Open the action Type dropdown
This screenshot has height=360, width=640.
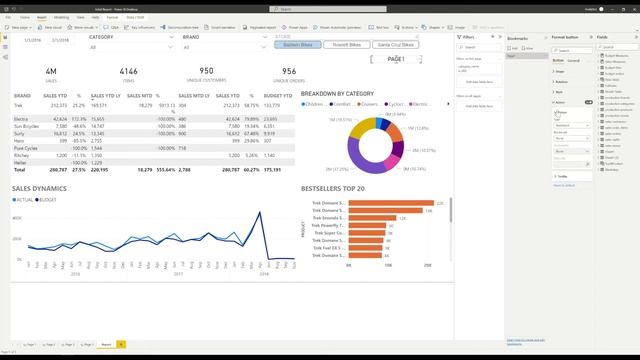click(x=572, y=125)
